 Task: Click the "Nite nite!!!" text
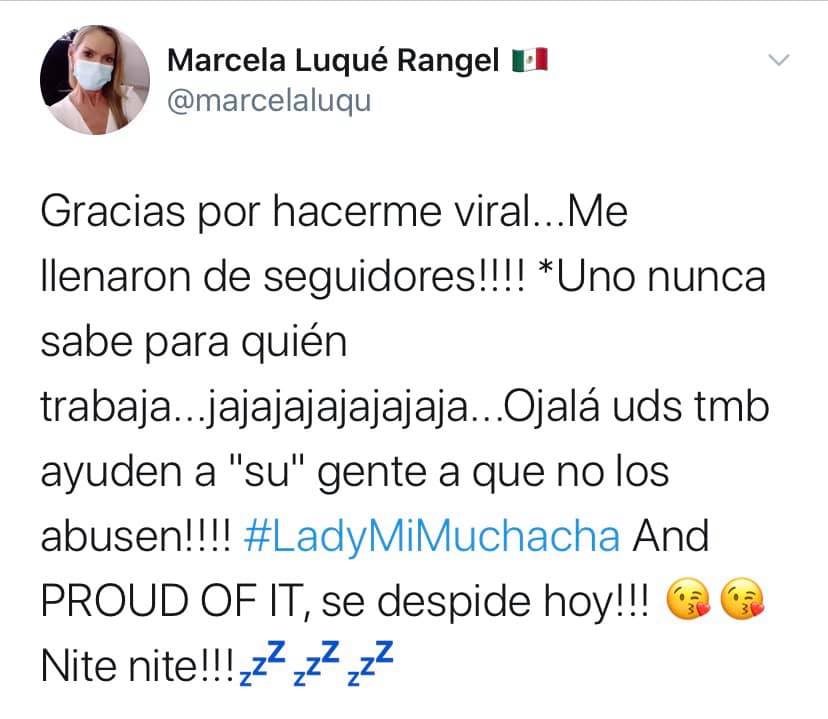click(137, 666)
